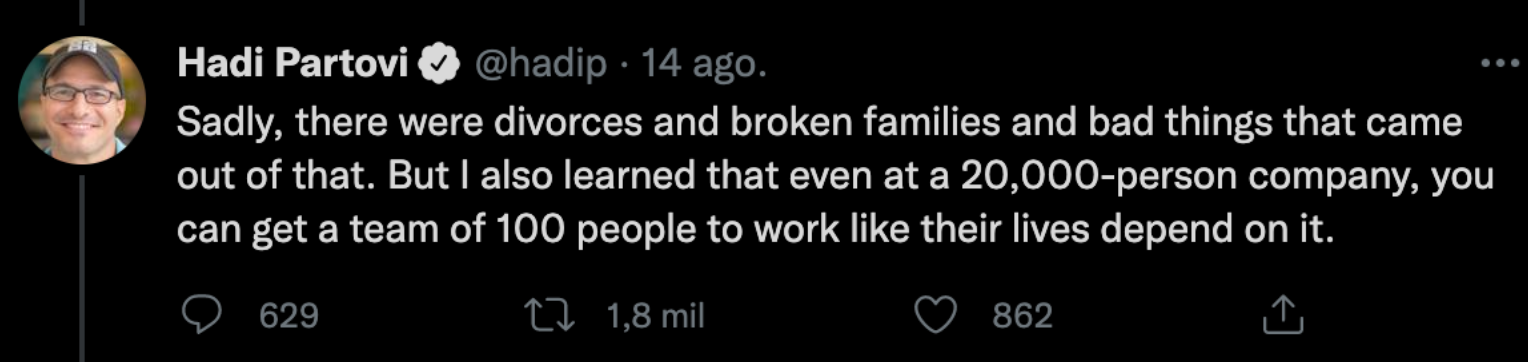The width and height of the screenshot is (1528, 362).
Task: Open the three-dot more options menu
Action: [x=1499, y=63]
